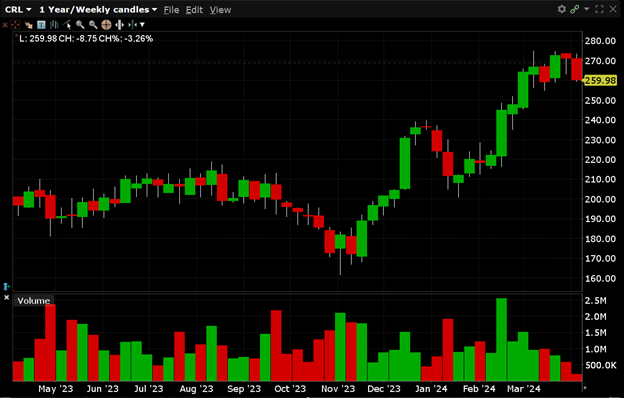
Task: Select the arrow annotation tool
Action: coord(28,25)
